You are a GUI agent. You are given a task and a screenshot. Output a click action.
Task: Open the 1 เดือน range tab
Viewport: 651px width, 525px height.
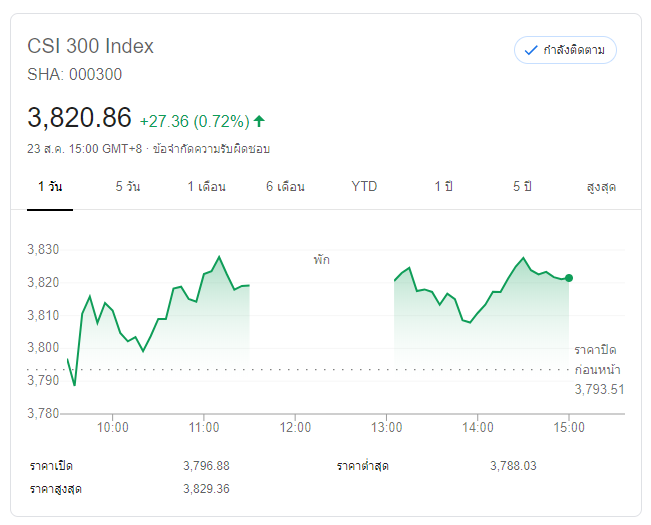point(206,187)
